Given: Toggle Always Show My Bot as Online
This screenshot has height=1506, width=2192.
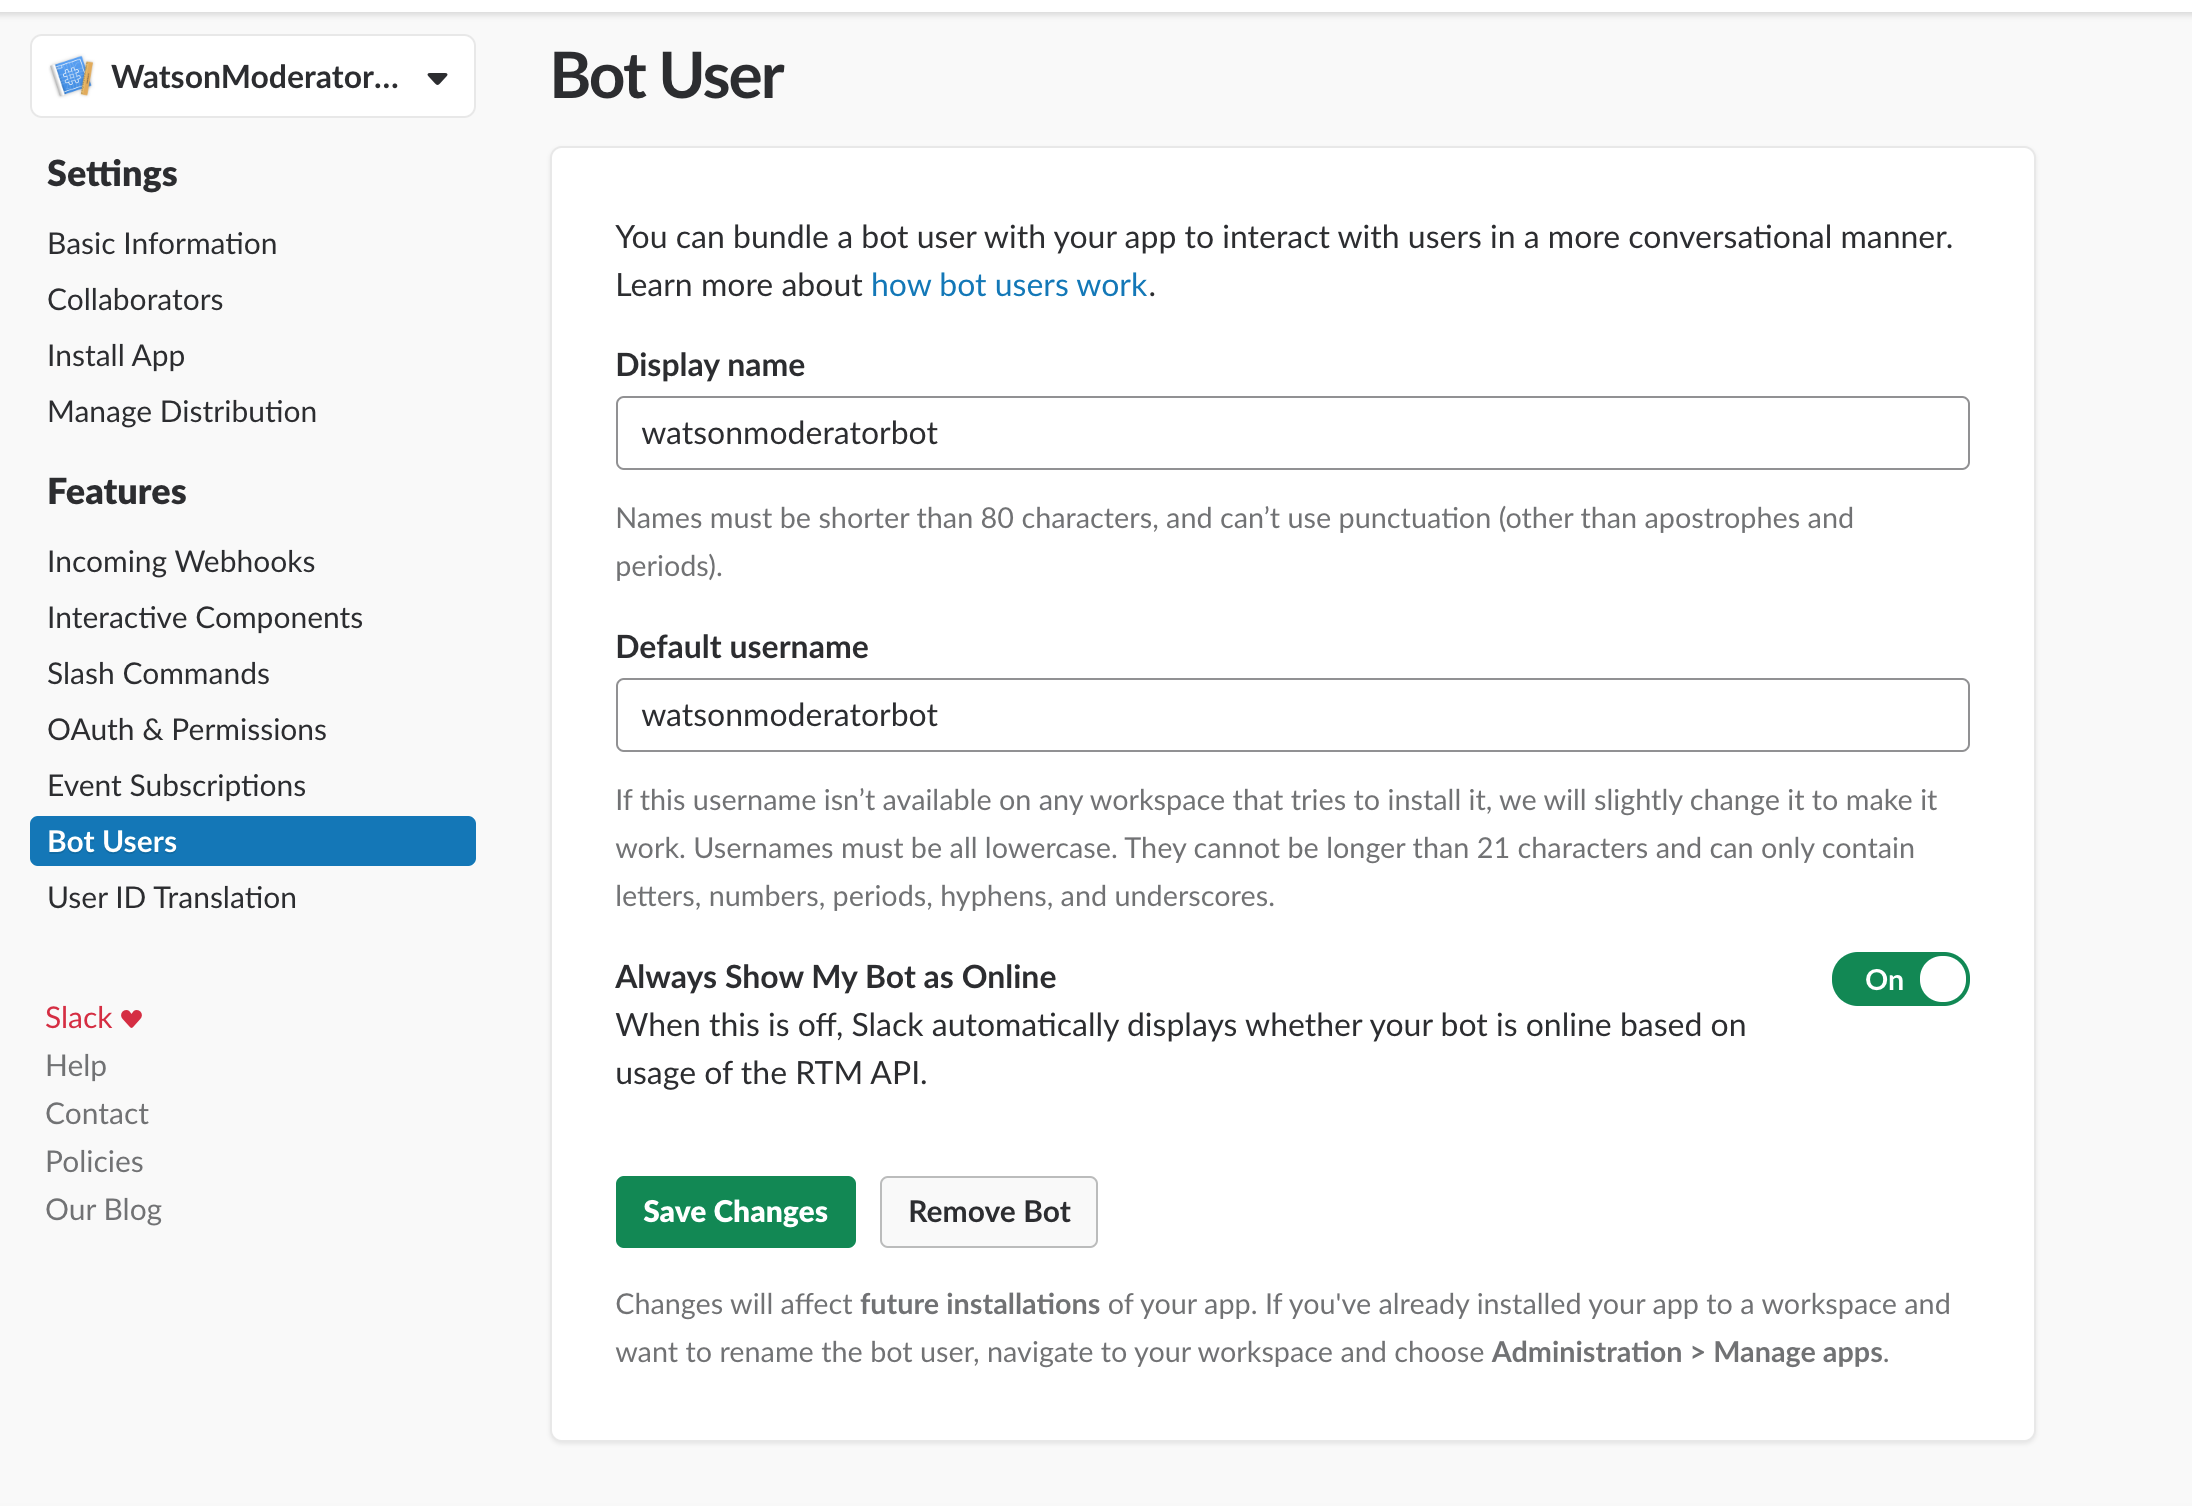Looking at the screenshot, I should point(1899,979).
